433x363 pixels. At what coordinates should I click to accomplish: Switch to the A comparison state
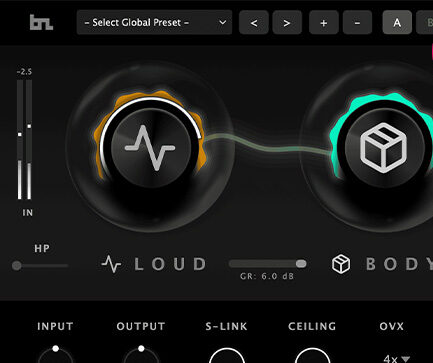pos(397,23)
